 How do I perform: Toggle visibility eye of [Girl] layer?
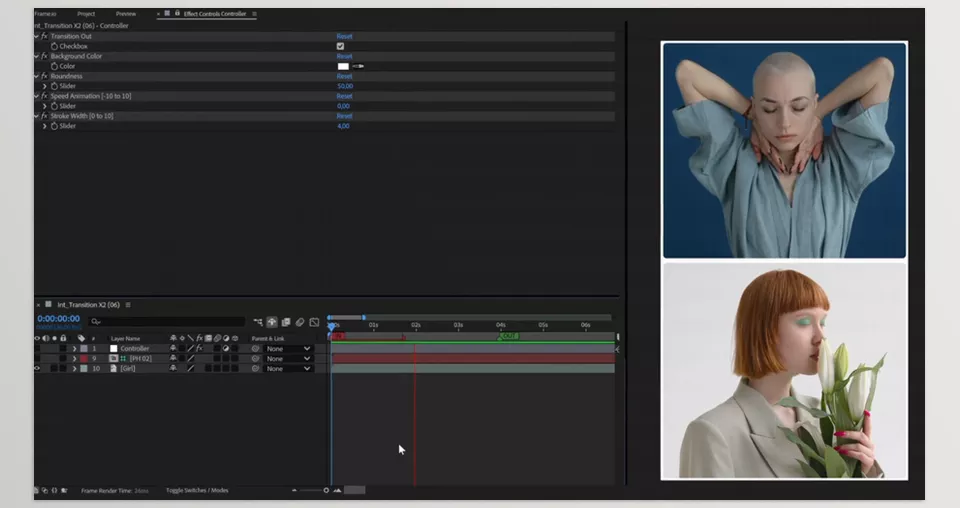37,368
